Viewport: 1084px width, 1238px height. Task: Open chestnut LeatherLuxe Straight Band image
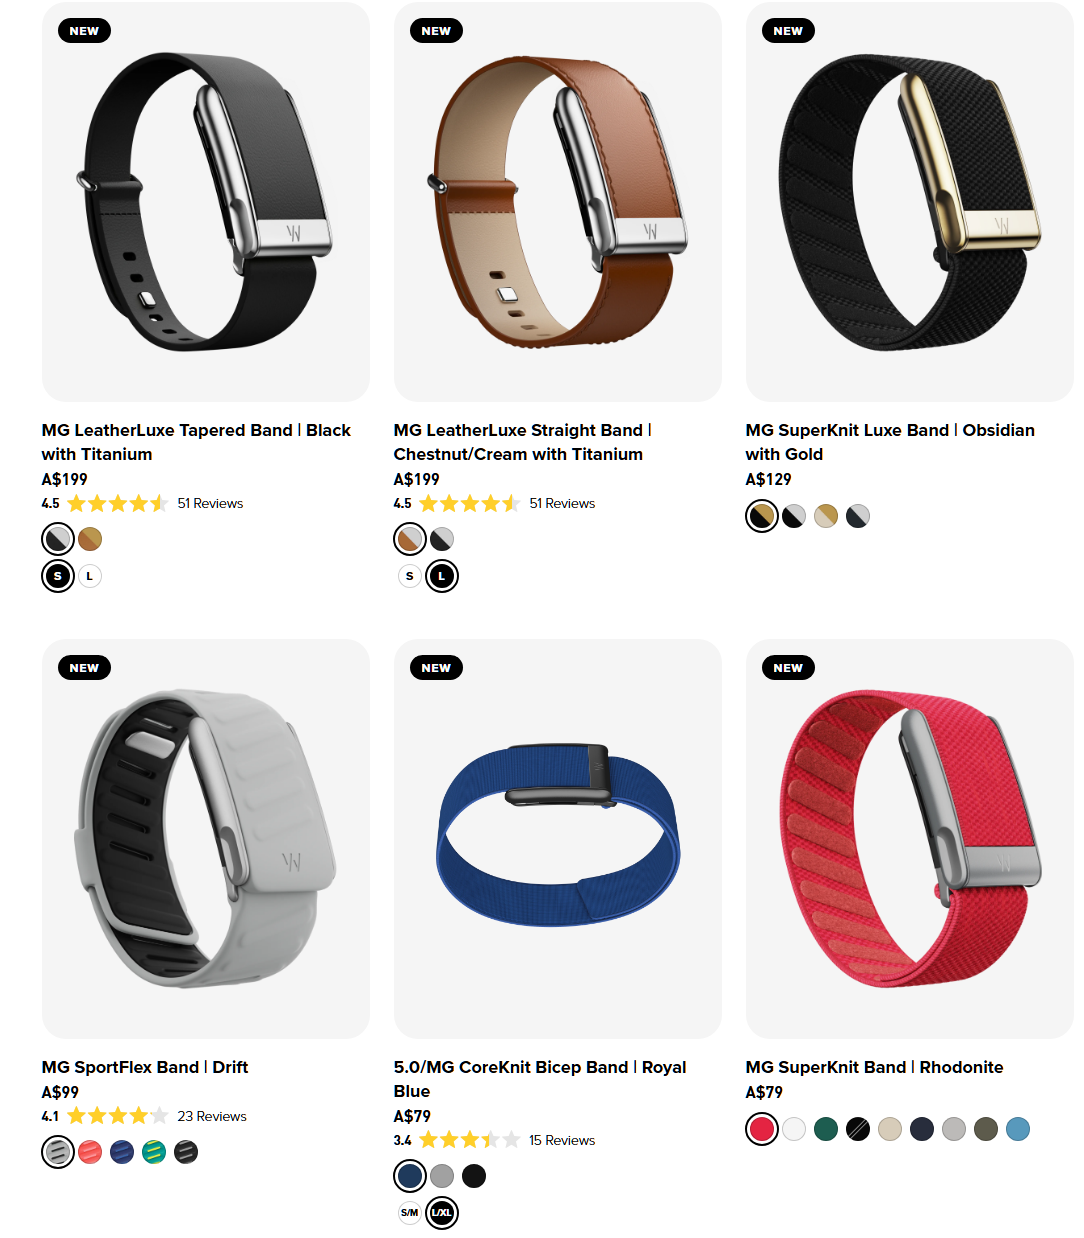pos(558,202)
